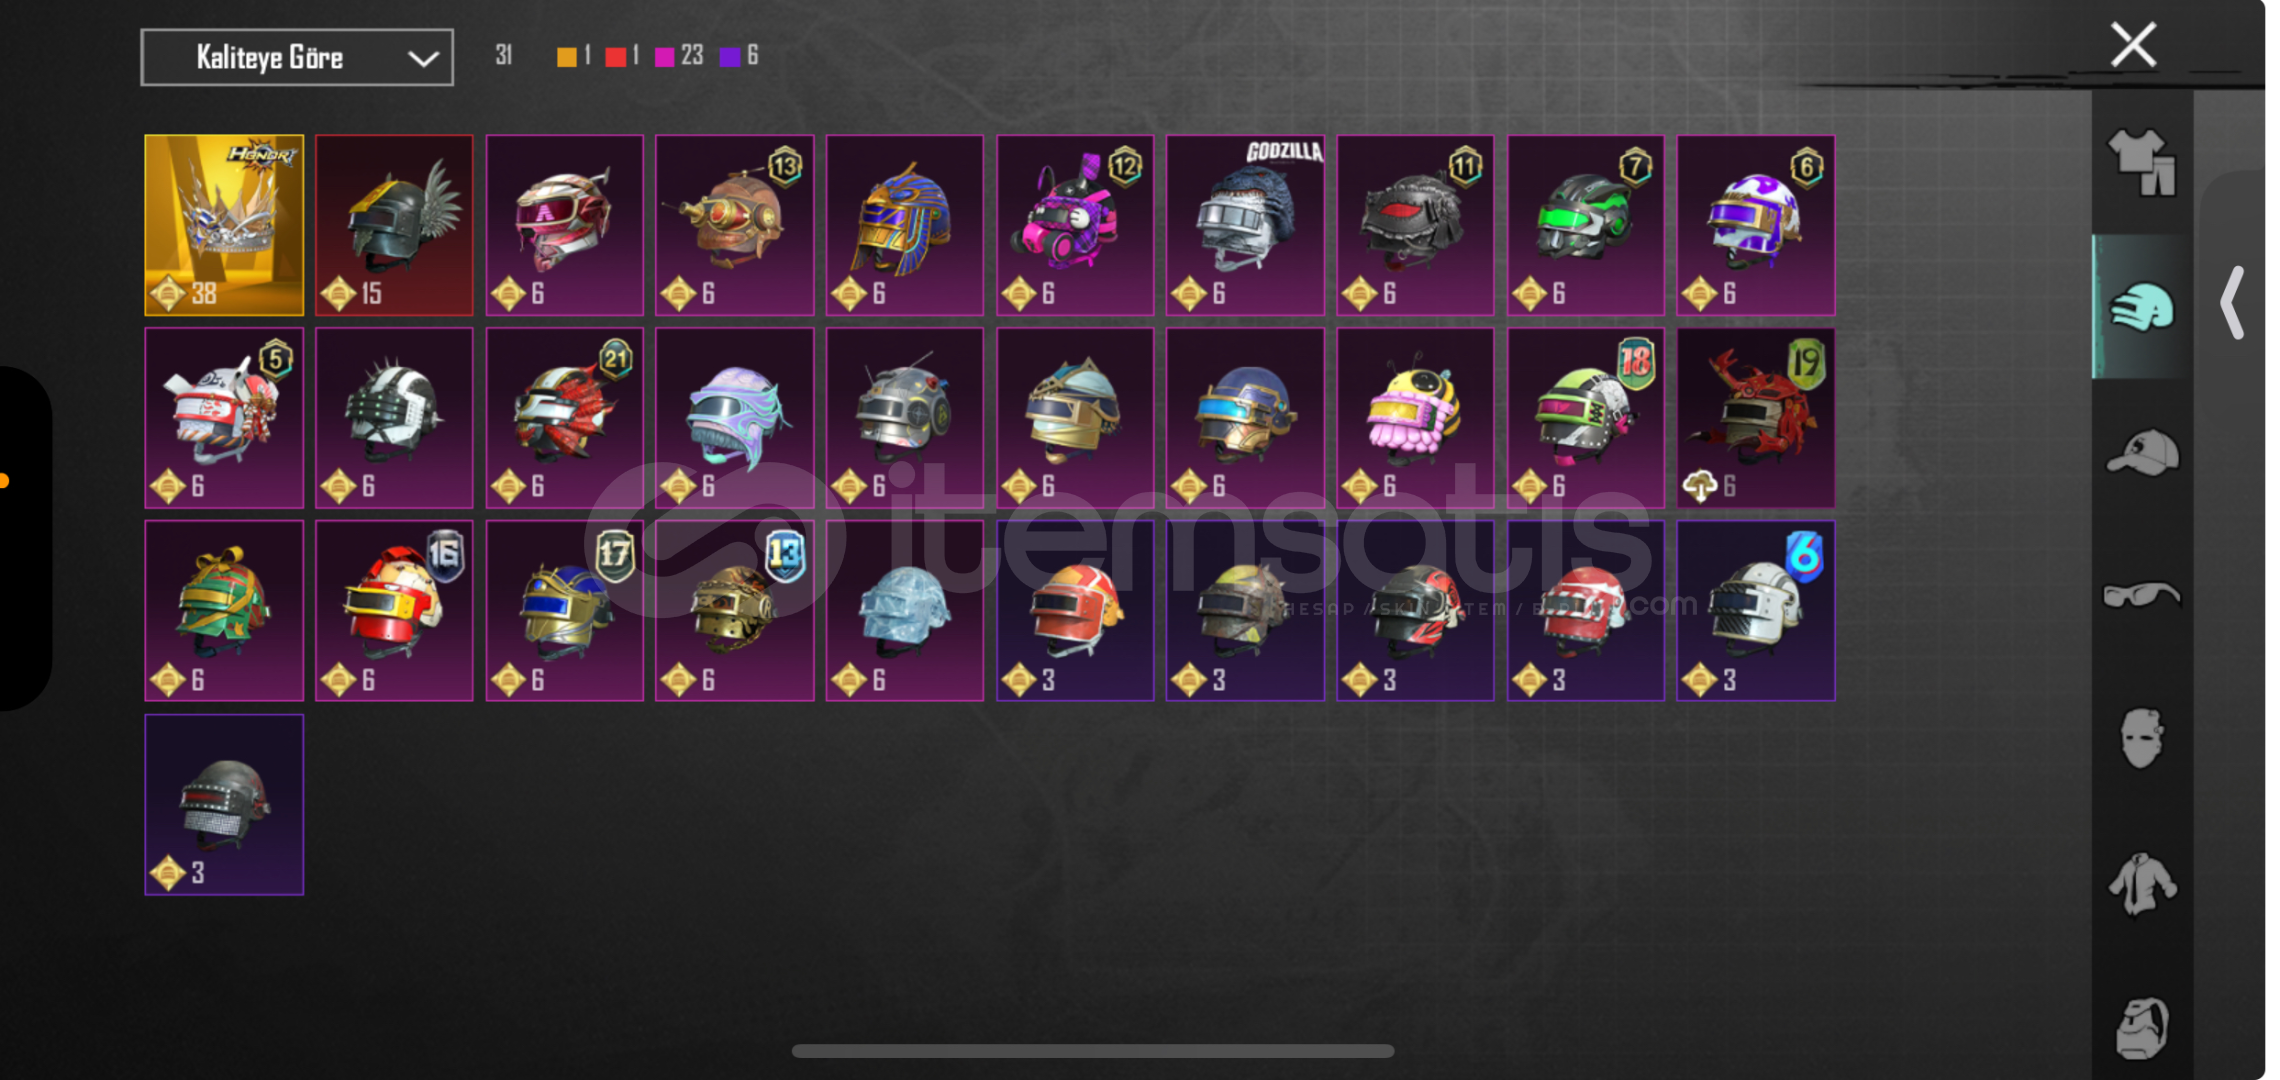Choose the Godzilla helmet skin

[x=1245, y=225]
